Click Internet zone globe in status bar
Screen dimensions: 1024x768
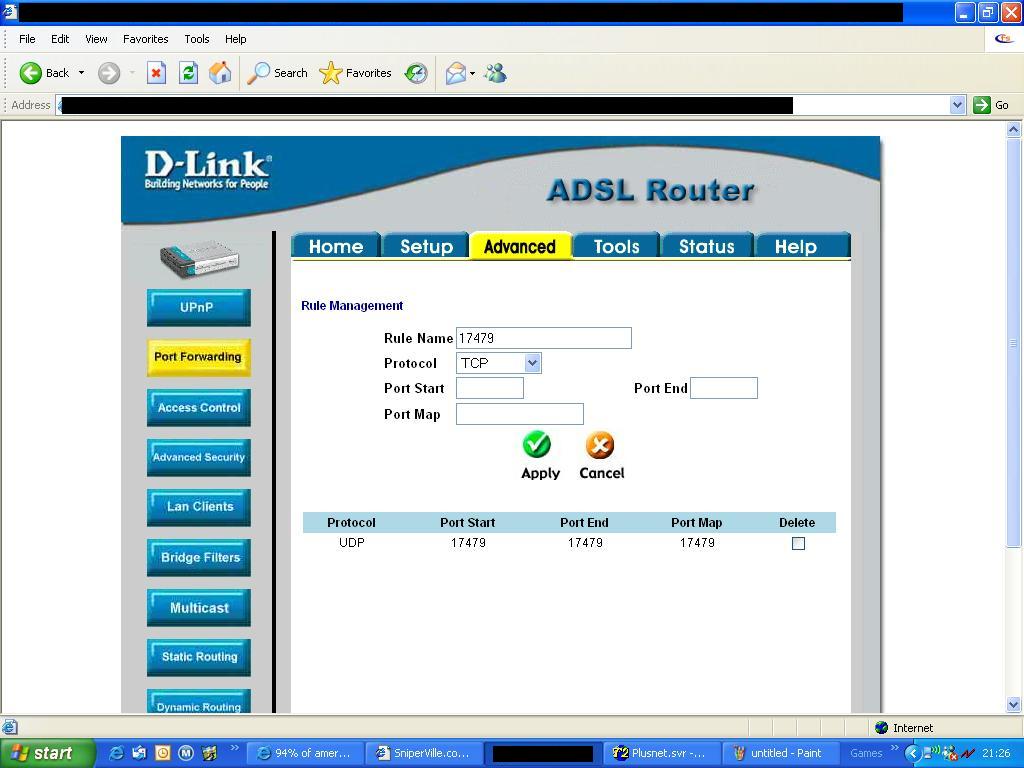(x=881, y=728)
